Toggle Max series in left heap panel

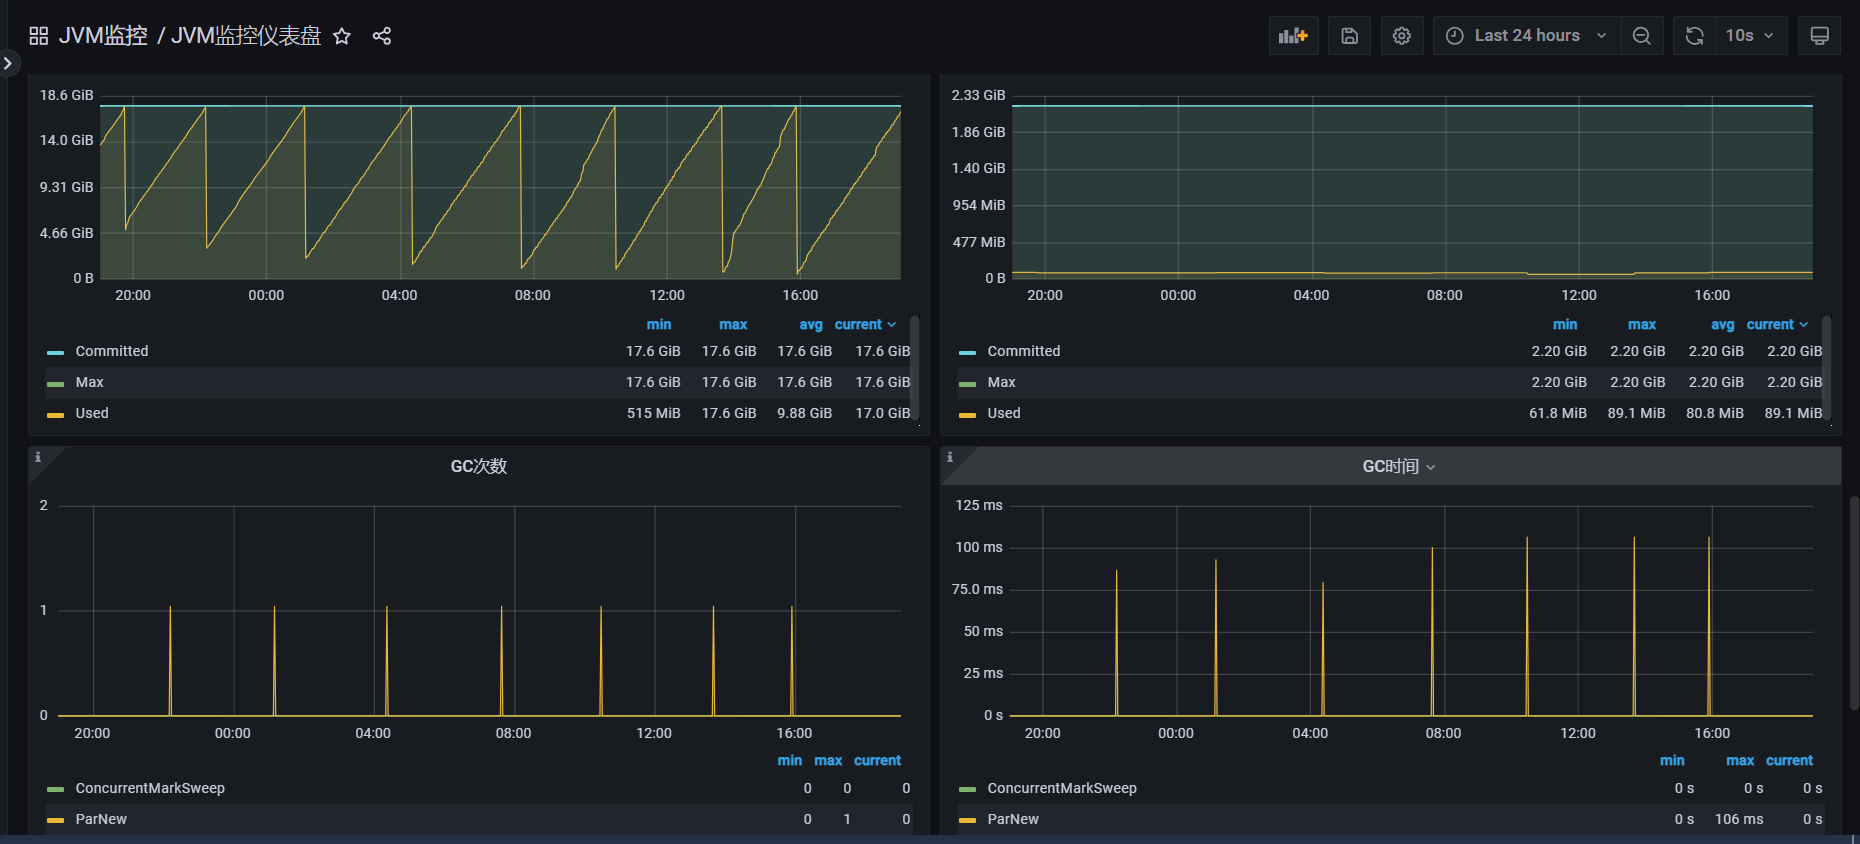click(x=90, y=383)
